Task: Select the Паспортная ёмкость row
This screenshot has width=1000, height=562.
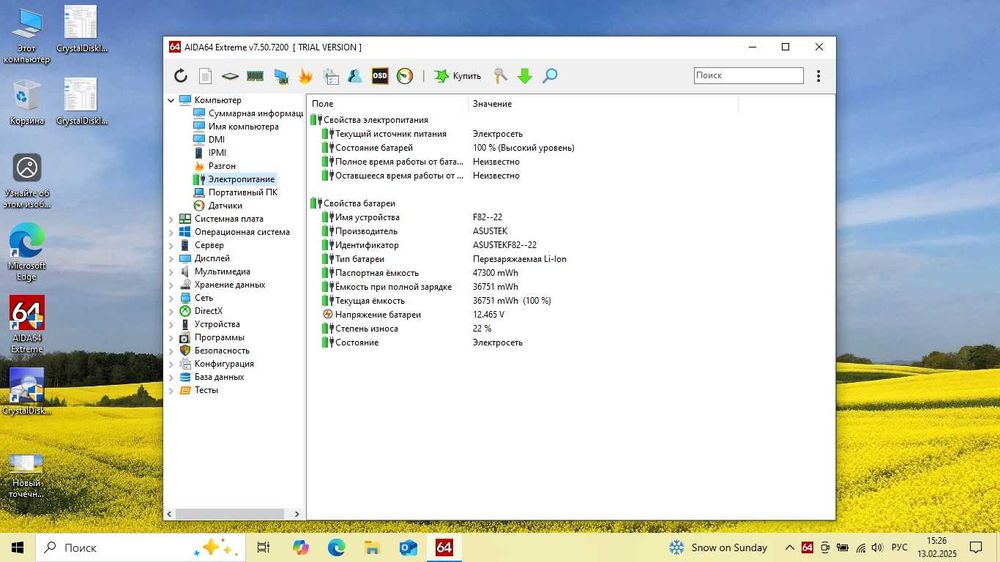Action: coord(420,273)
